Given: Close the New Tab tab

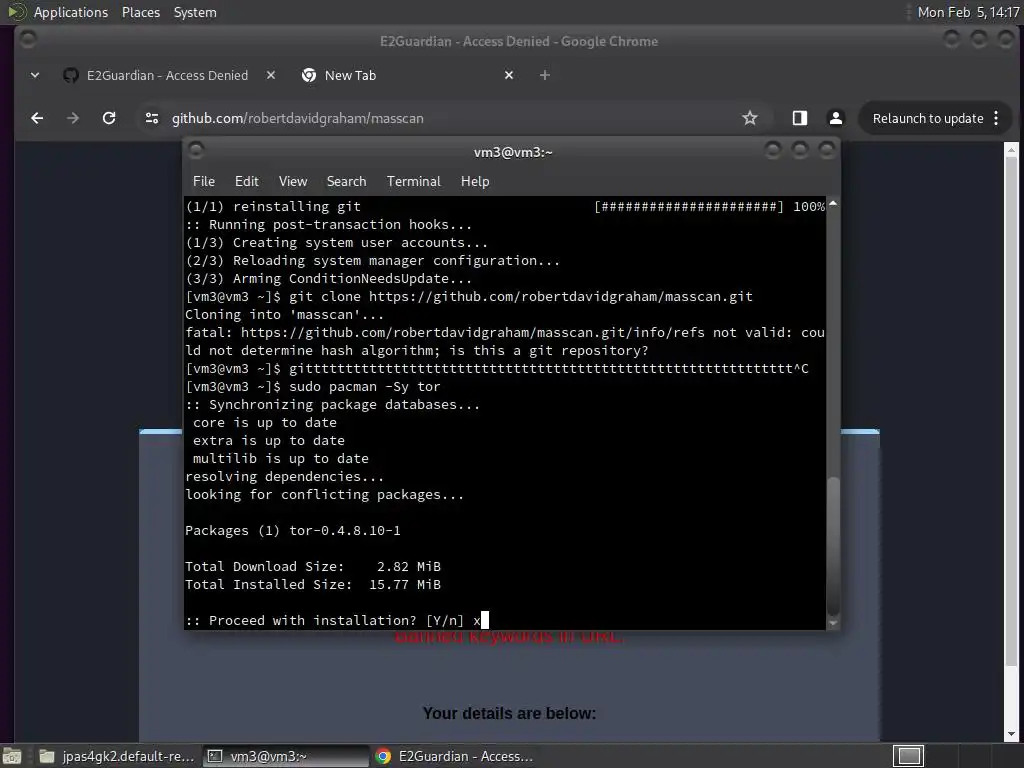Looking at the screenshot, I should pyautogui.click(x=509, y=75).
